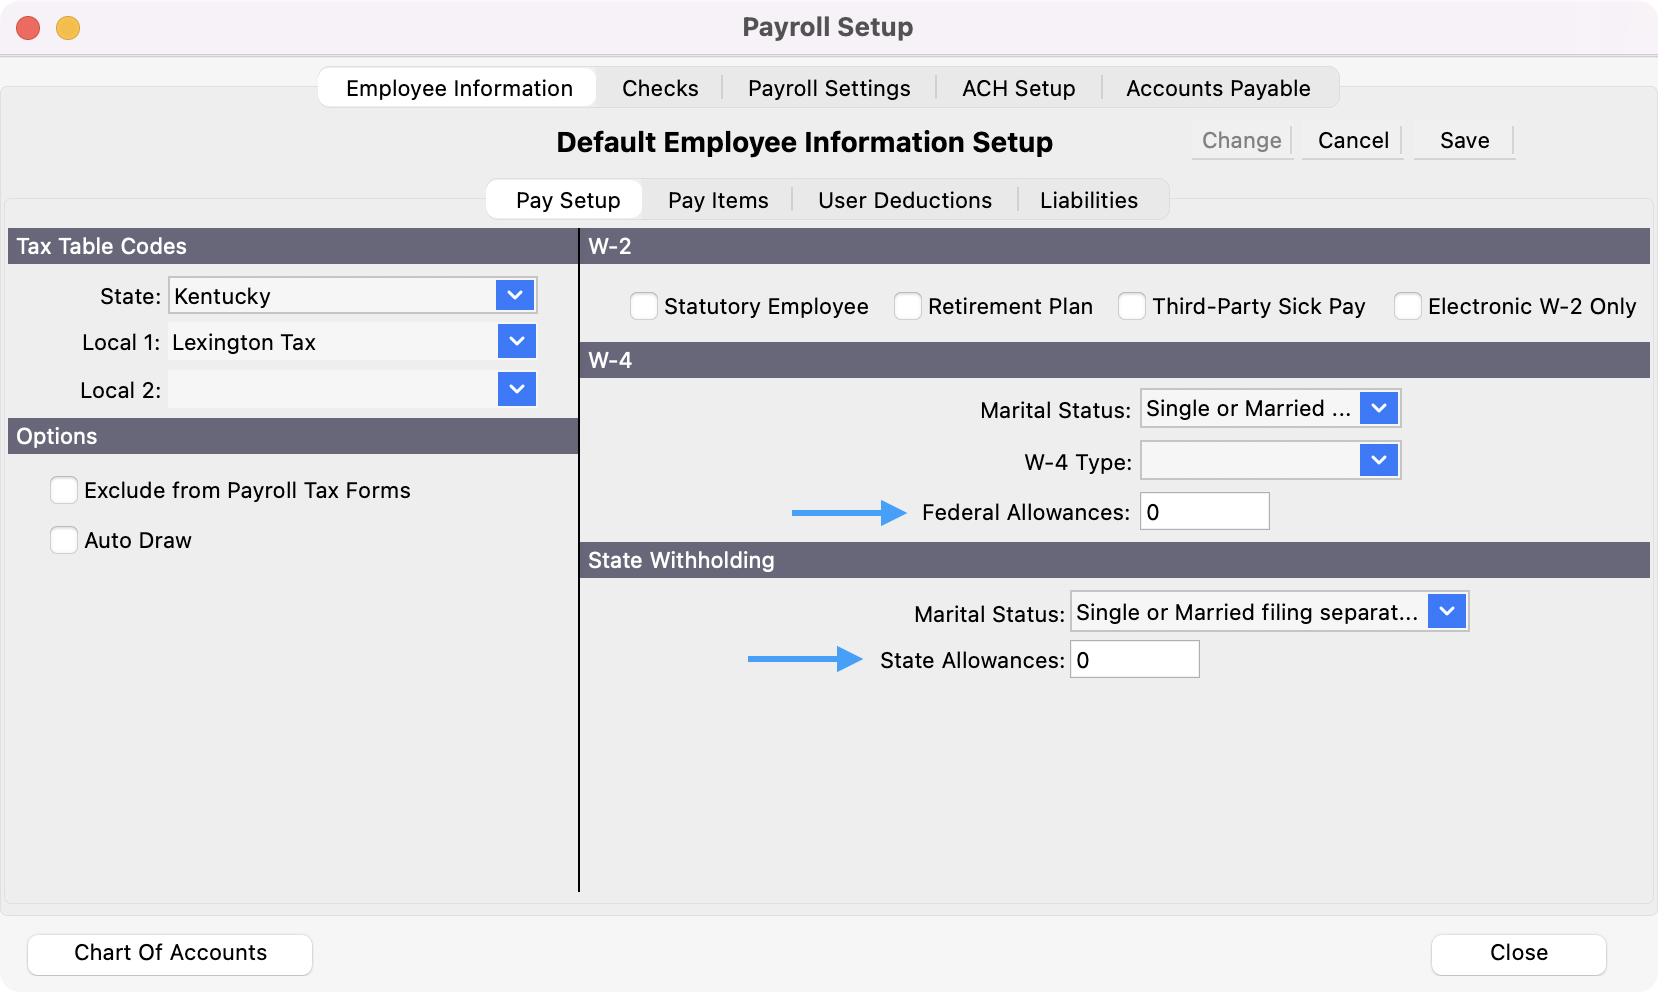Open the empty Local 2 dropdown
The height and width of the screenshot is (992, 1658).
[x=516, y=389]
